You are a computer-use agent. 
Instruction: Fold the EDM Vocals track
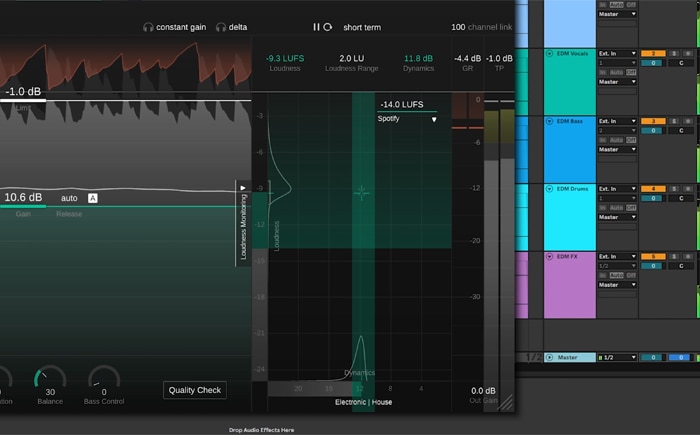point(550,54)
